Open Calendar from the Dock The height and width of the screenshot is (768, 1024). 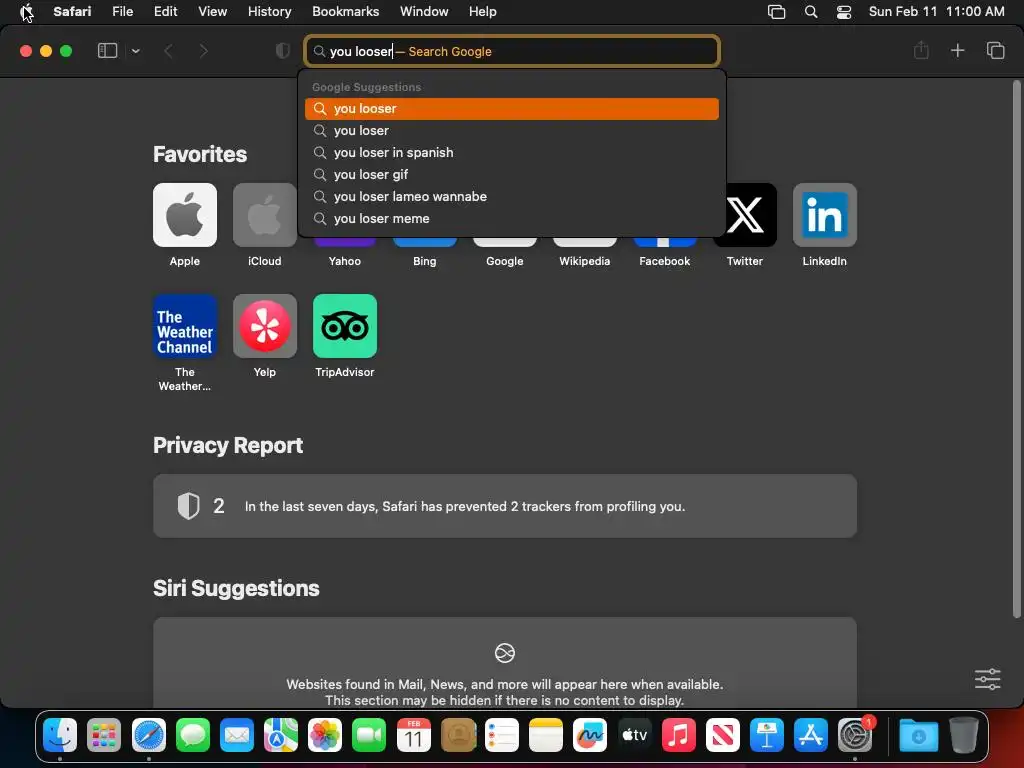[x=413, y=735]
